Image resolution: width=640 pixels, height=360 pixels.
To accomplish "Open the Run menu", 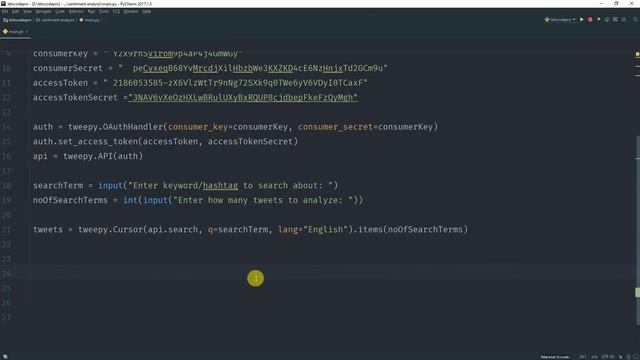I will 91,11.
